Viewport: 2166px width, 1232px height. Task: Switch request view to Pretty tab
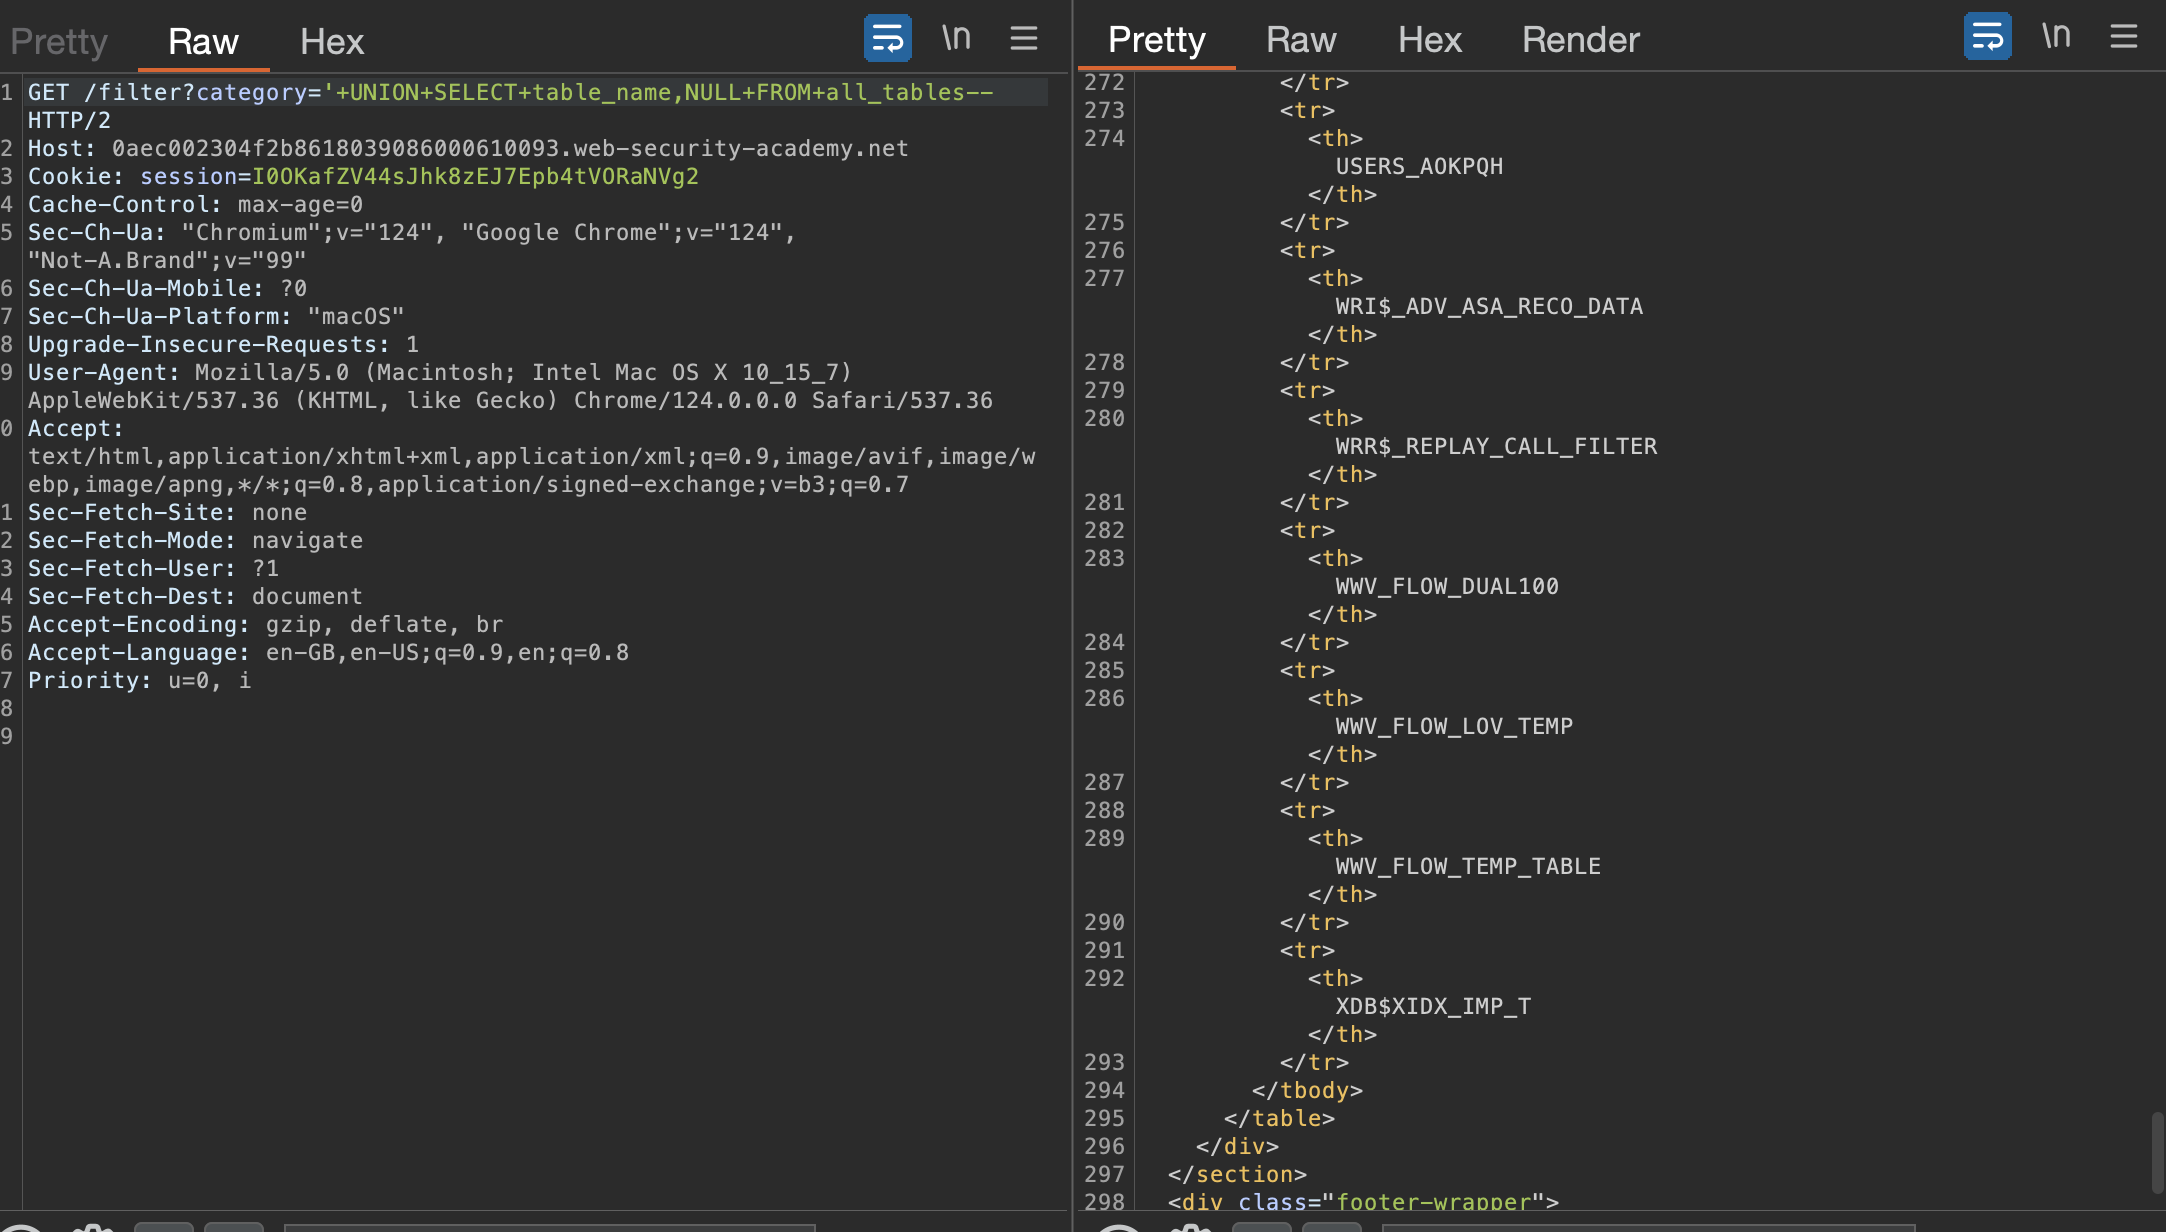click(x=58, y=41)
